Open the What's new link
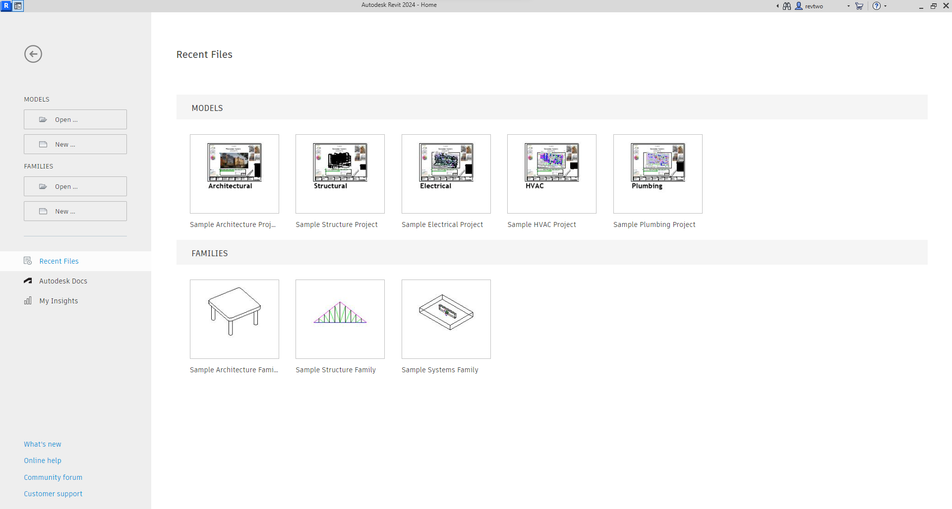Viewport: 952px width, 509px height. point(42,444)
